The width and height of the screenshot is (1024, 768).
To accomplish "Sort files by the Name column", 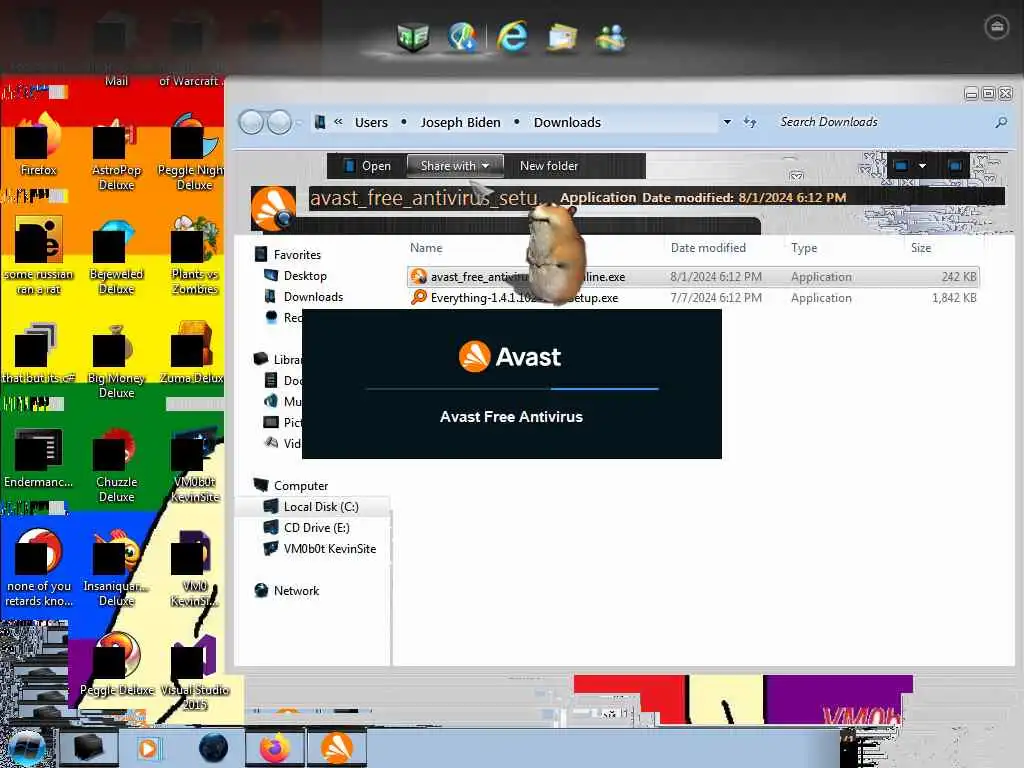I will tap(426, 248).
